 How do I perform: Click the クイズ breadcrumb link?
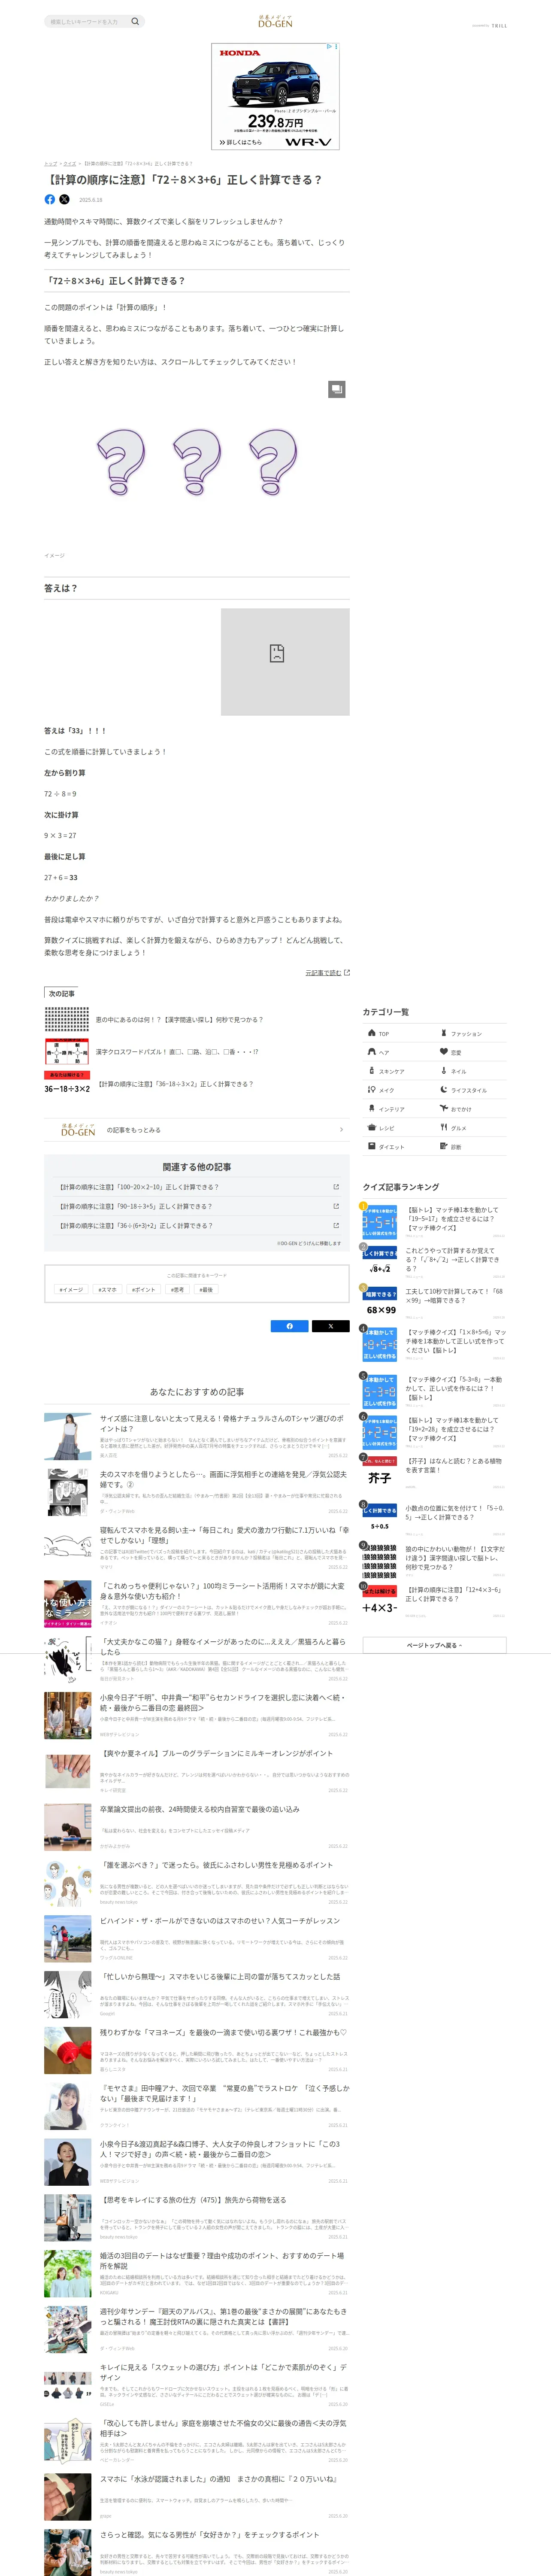coord(70,163)
